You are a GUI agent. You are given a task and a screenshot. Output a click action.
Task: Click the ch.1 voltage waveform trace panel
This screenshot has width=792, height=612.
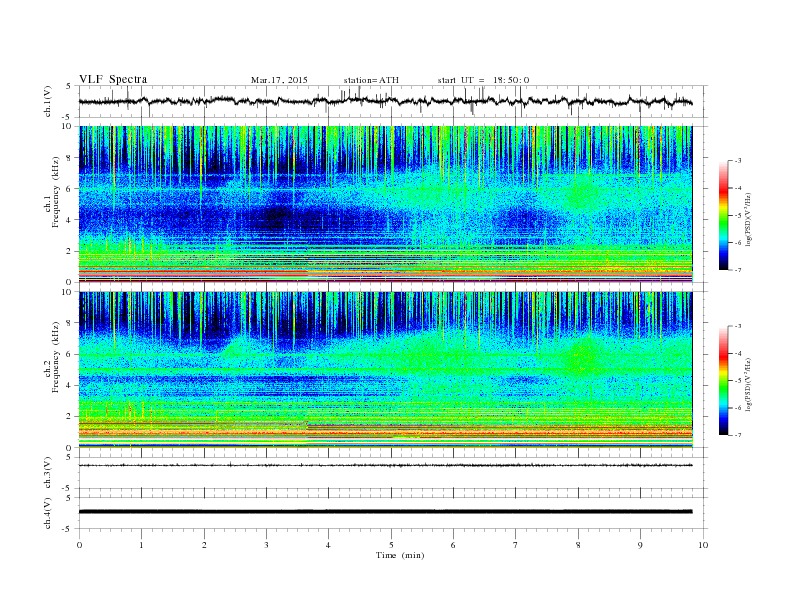tap(392, 101)
